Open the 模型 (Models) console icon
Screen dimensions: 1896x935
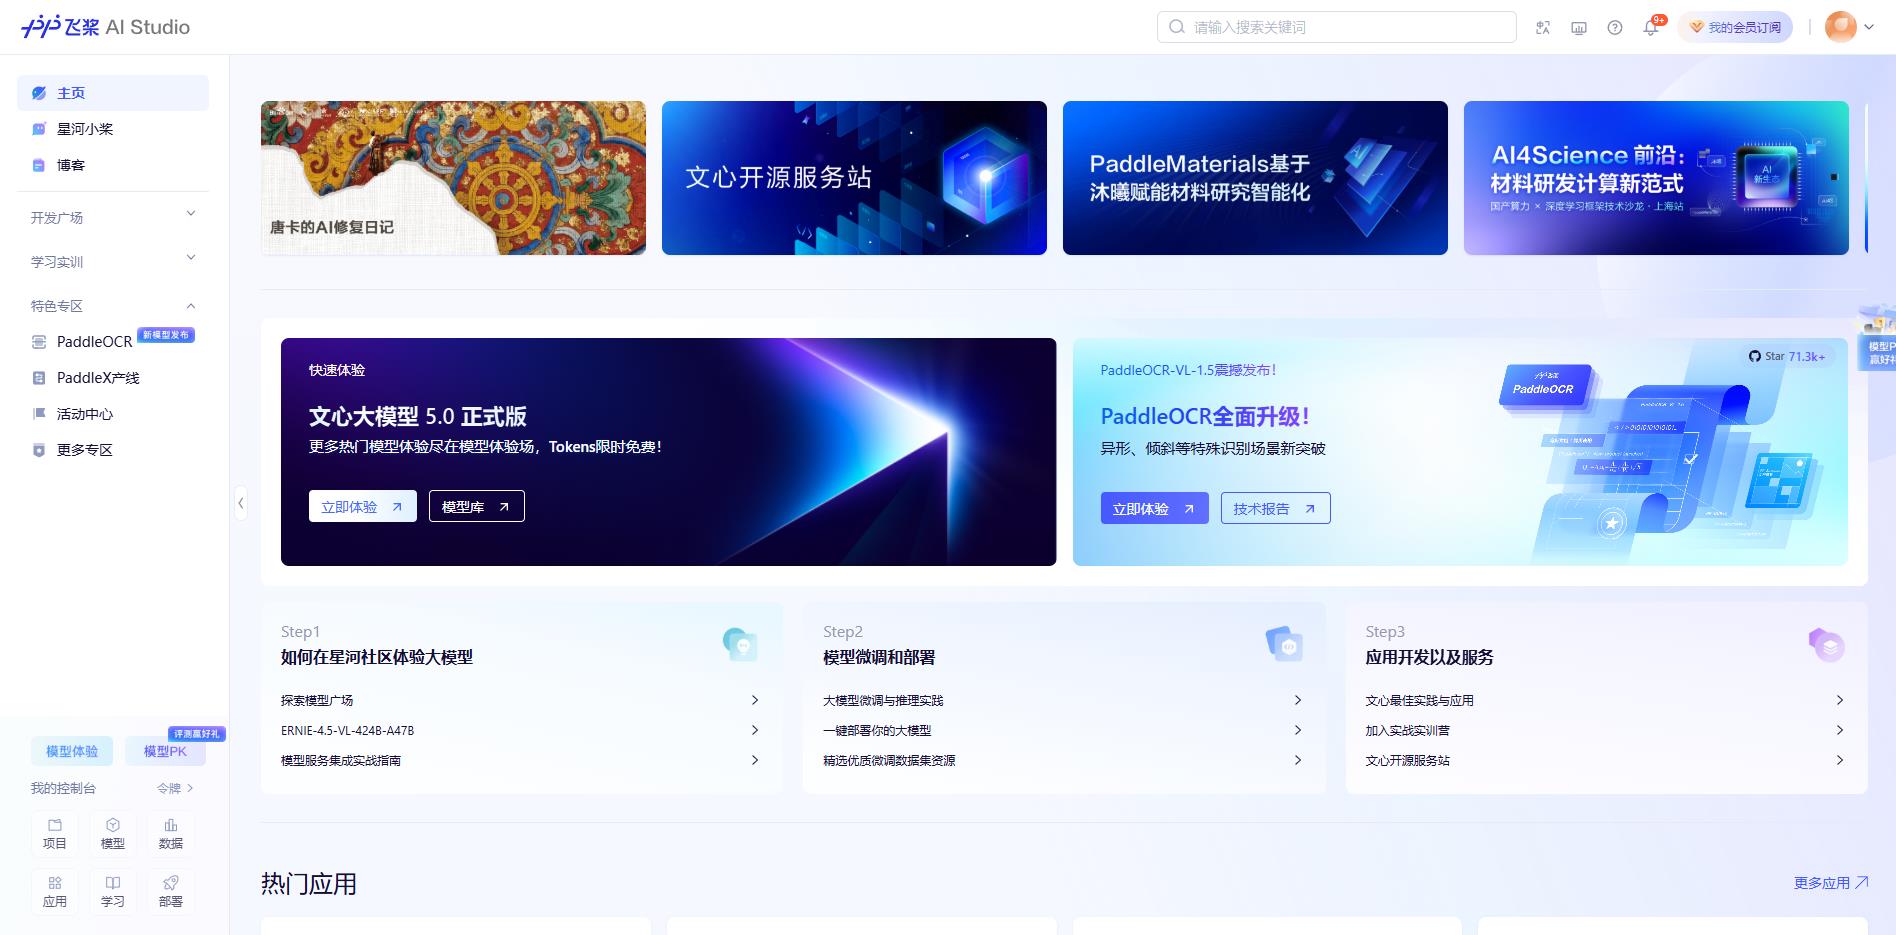(113, 833)
